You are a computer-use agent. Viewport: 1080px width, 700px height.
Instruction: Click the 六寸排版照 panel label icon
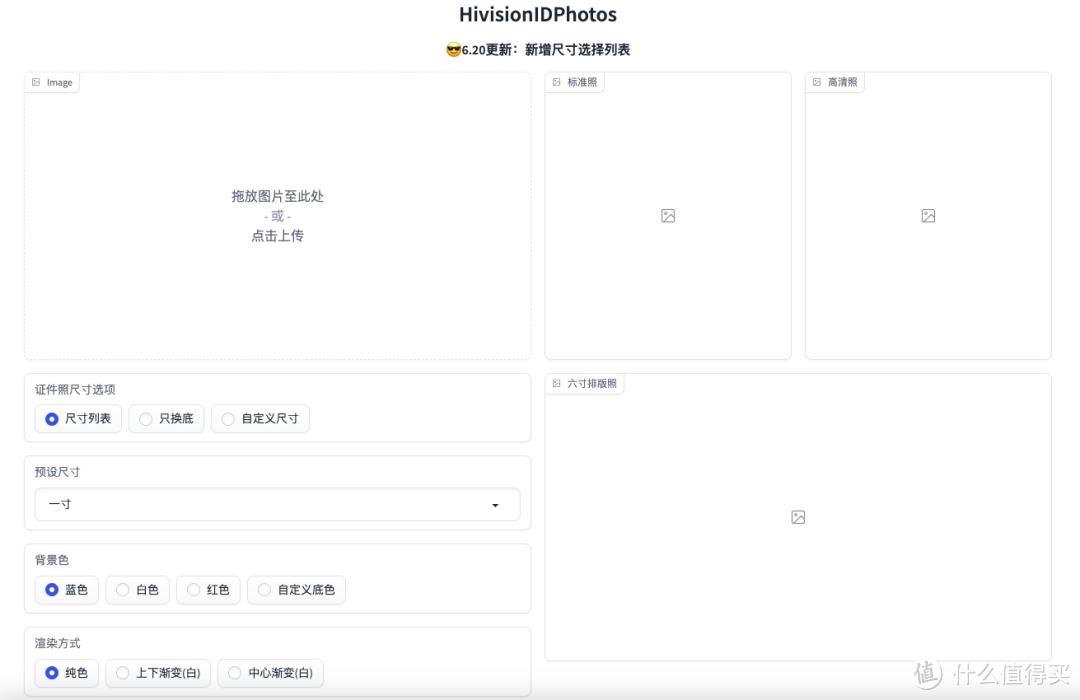click(x=557, y=384)
